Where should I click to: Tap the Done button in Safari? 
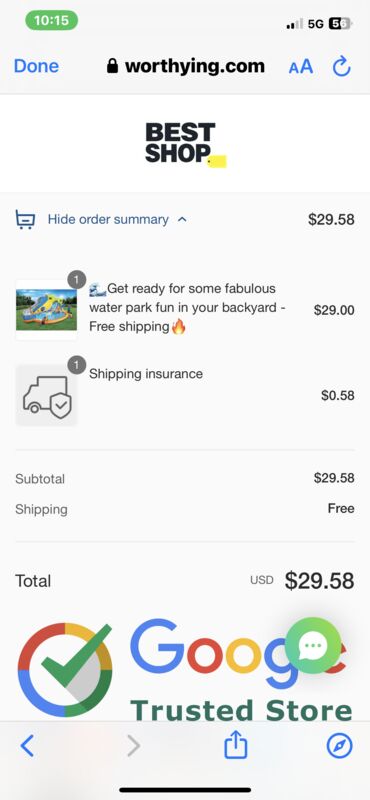(x=36, y=66)
